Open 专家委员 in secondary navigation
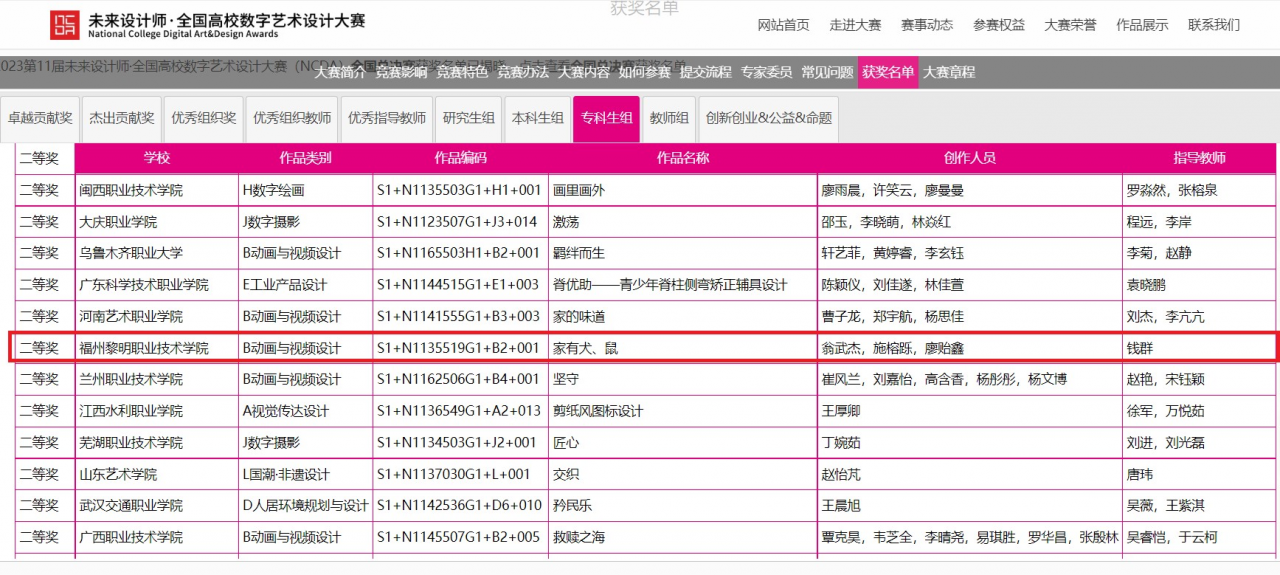This screenshot has width=1280, height=575. click(766, 72)
